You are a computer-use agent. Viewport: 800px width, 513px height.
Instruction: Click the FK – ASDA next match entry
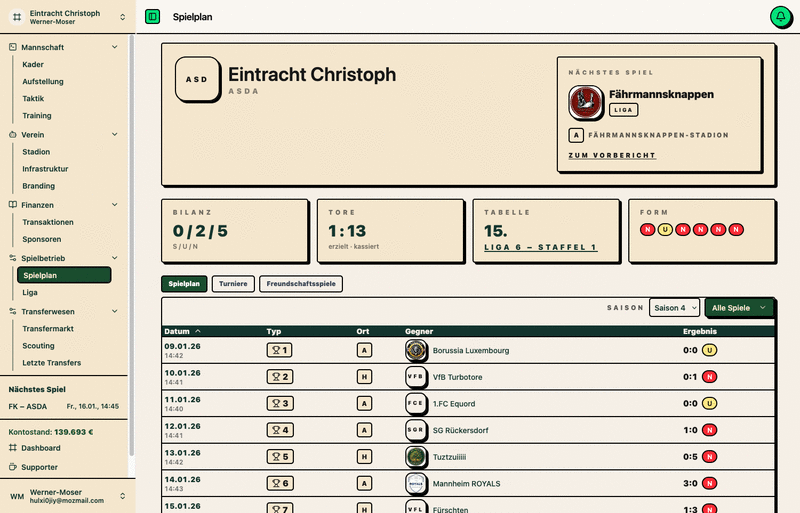64,407
